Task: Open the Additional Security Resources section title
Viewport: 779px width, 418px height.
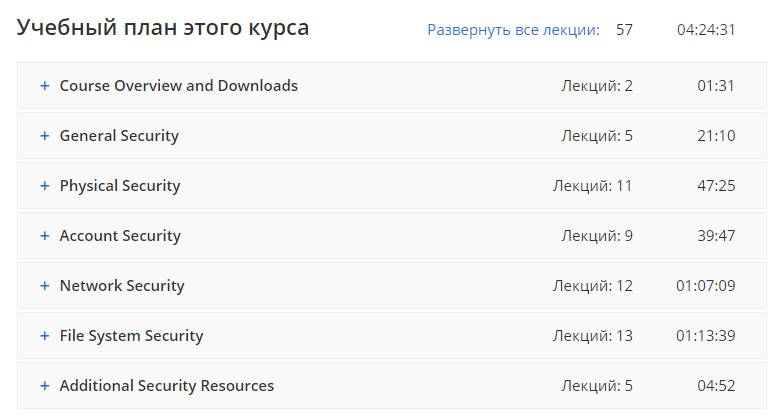Action: (x=167, y=386)
